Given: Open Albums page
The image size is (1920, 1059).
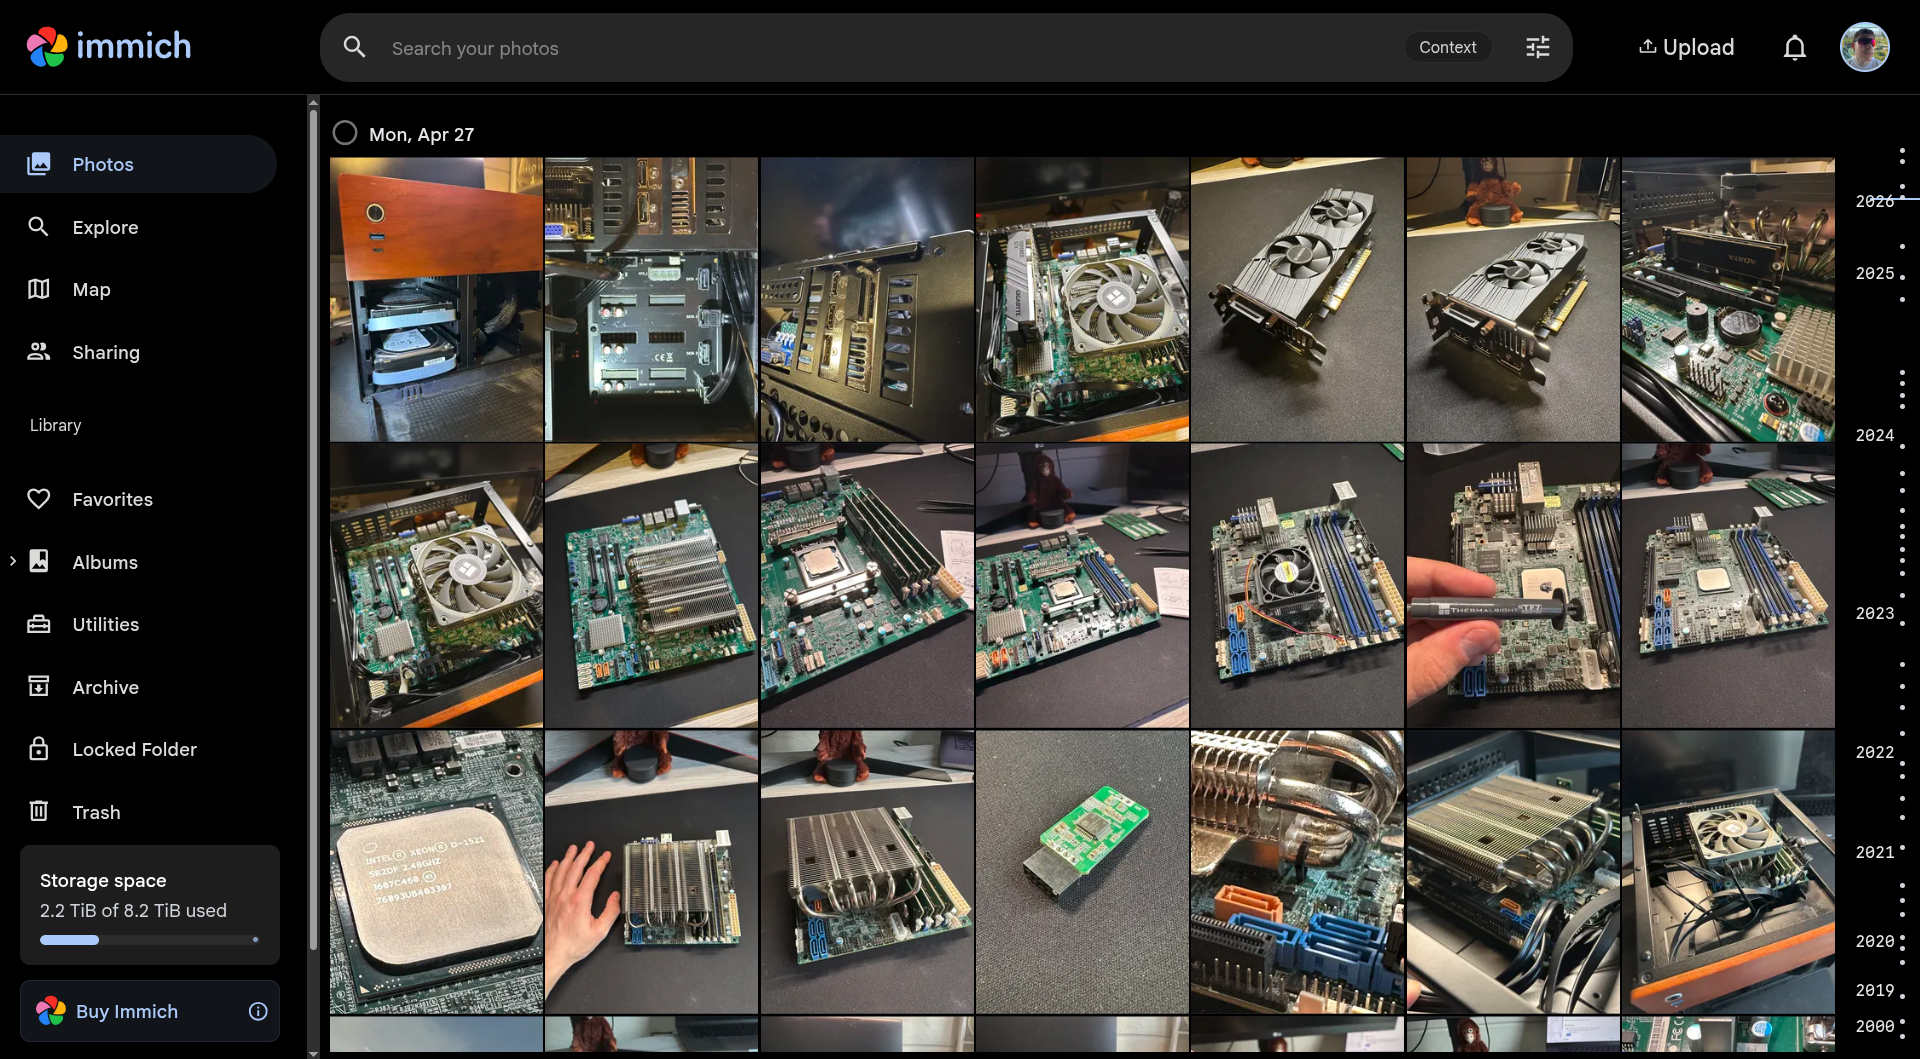Looking at the screenshot, I should pos(138,562).
